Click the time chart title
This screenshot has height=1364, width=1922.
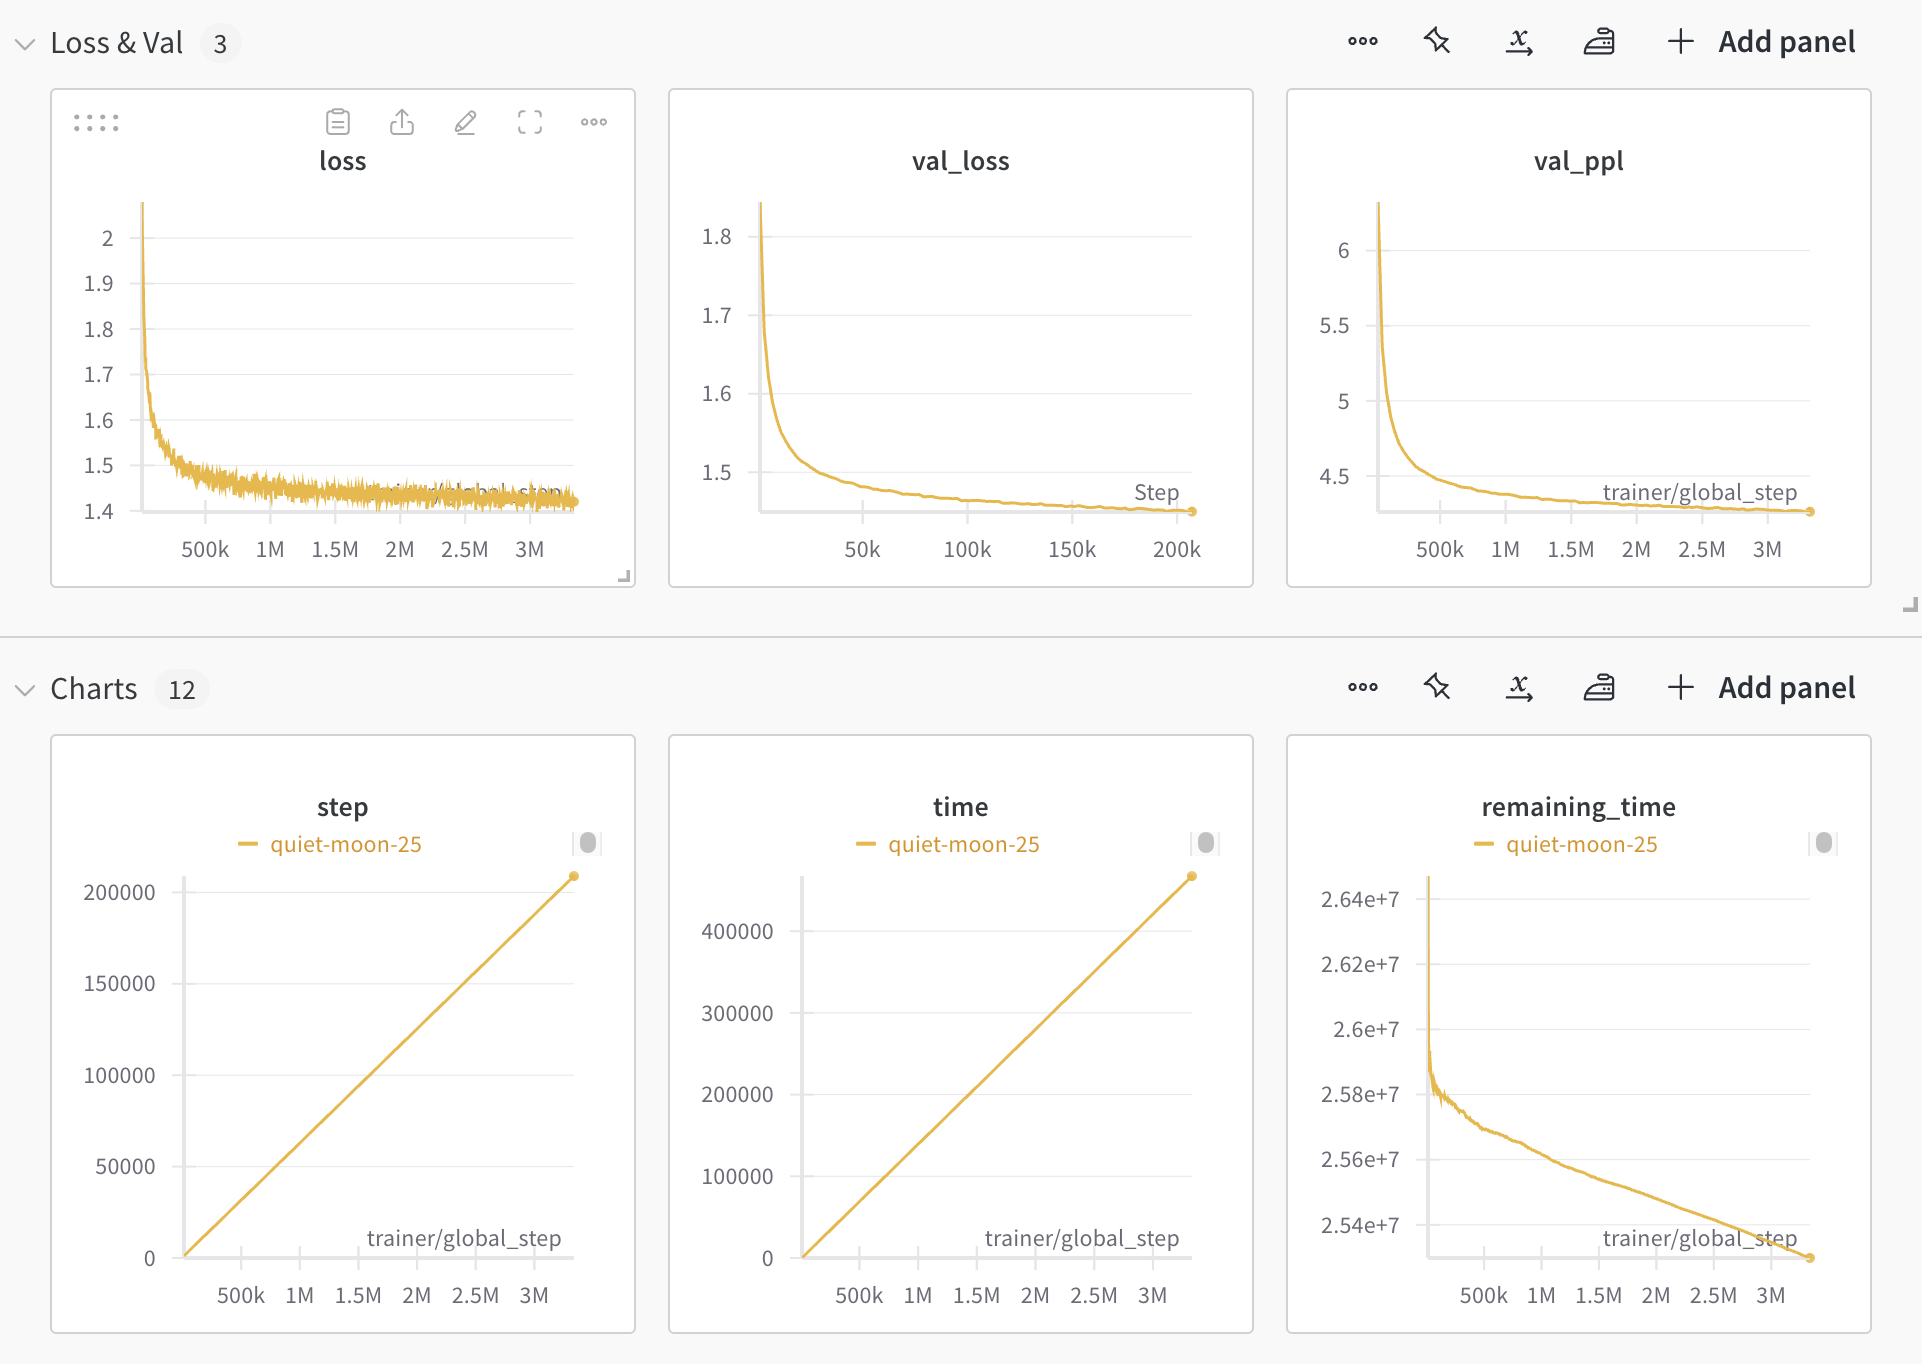(961, 807)
